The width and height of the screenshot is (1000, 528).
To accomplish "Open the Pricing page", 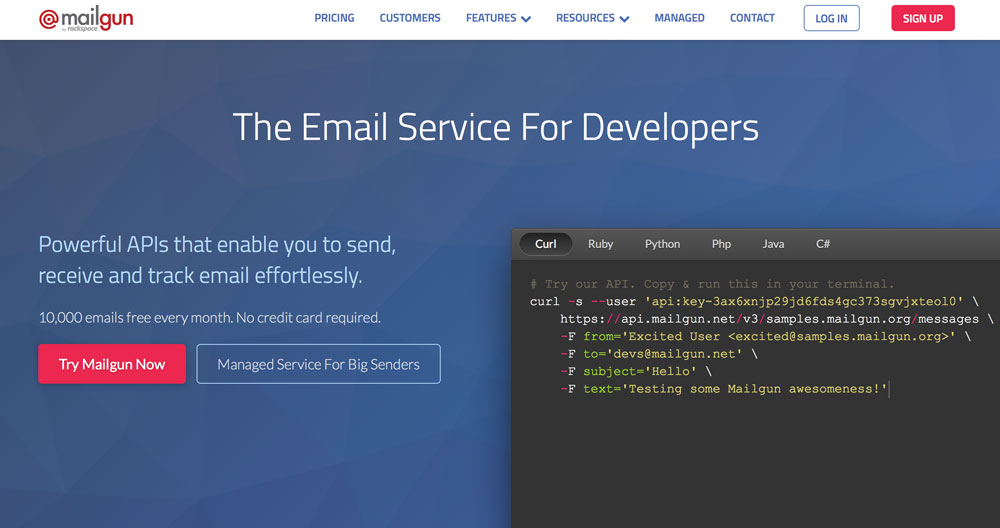I will pyautogui.click(x=334, y=18).
